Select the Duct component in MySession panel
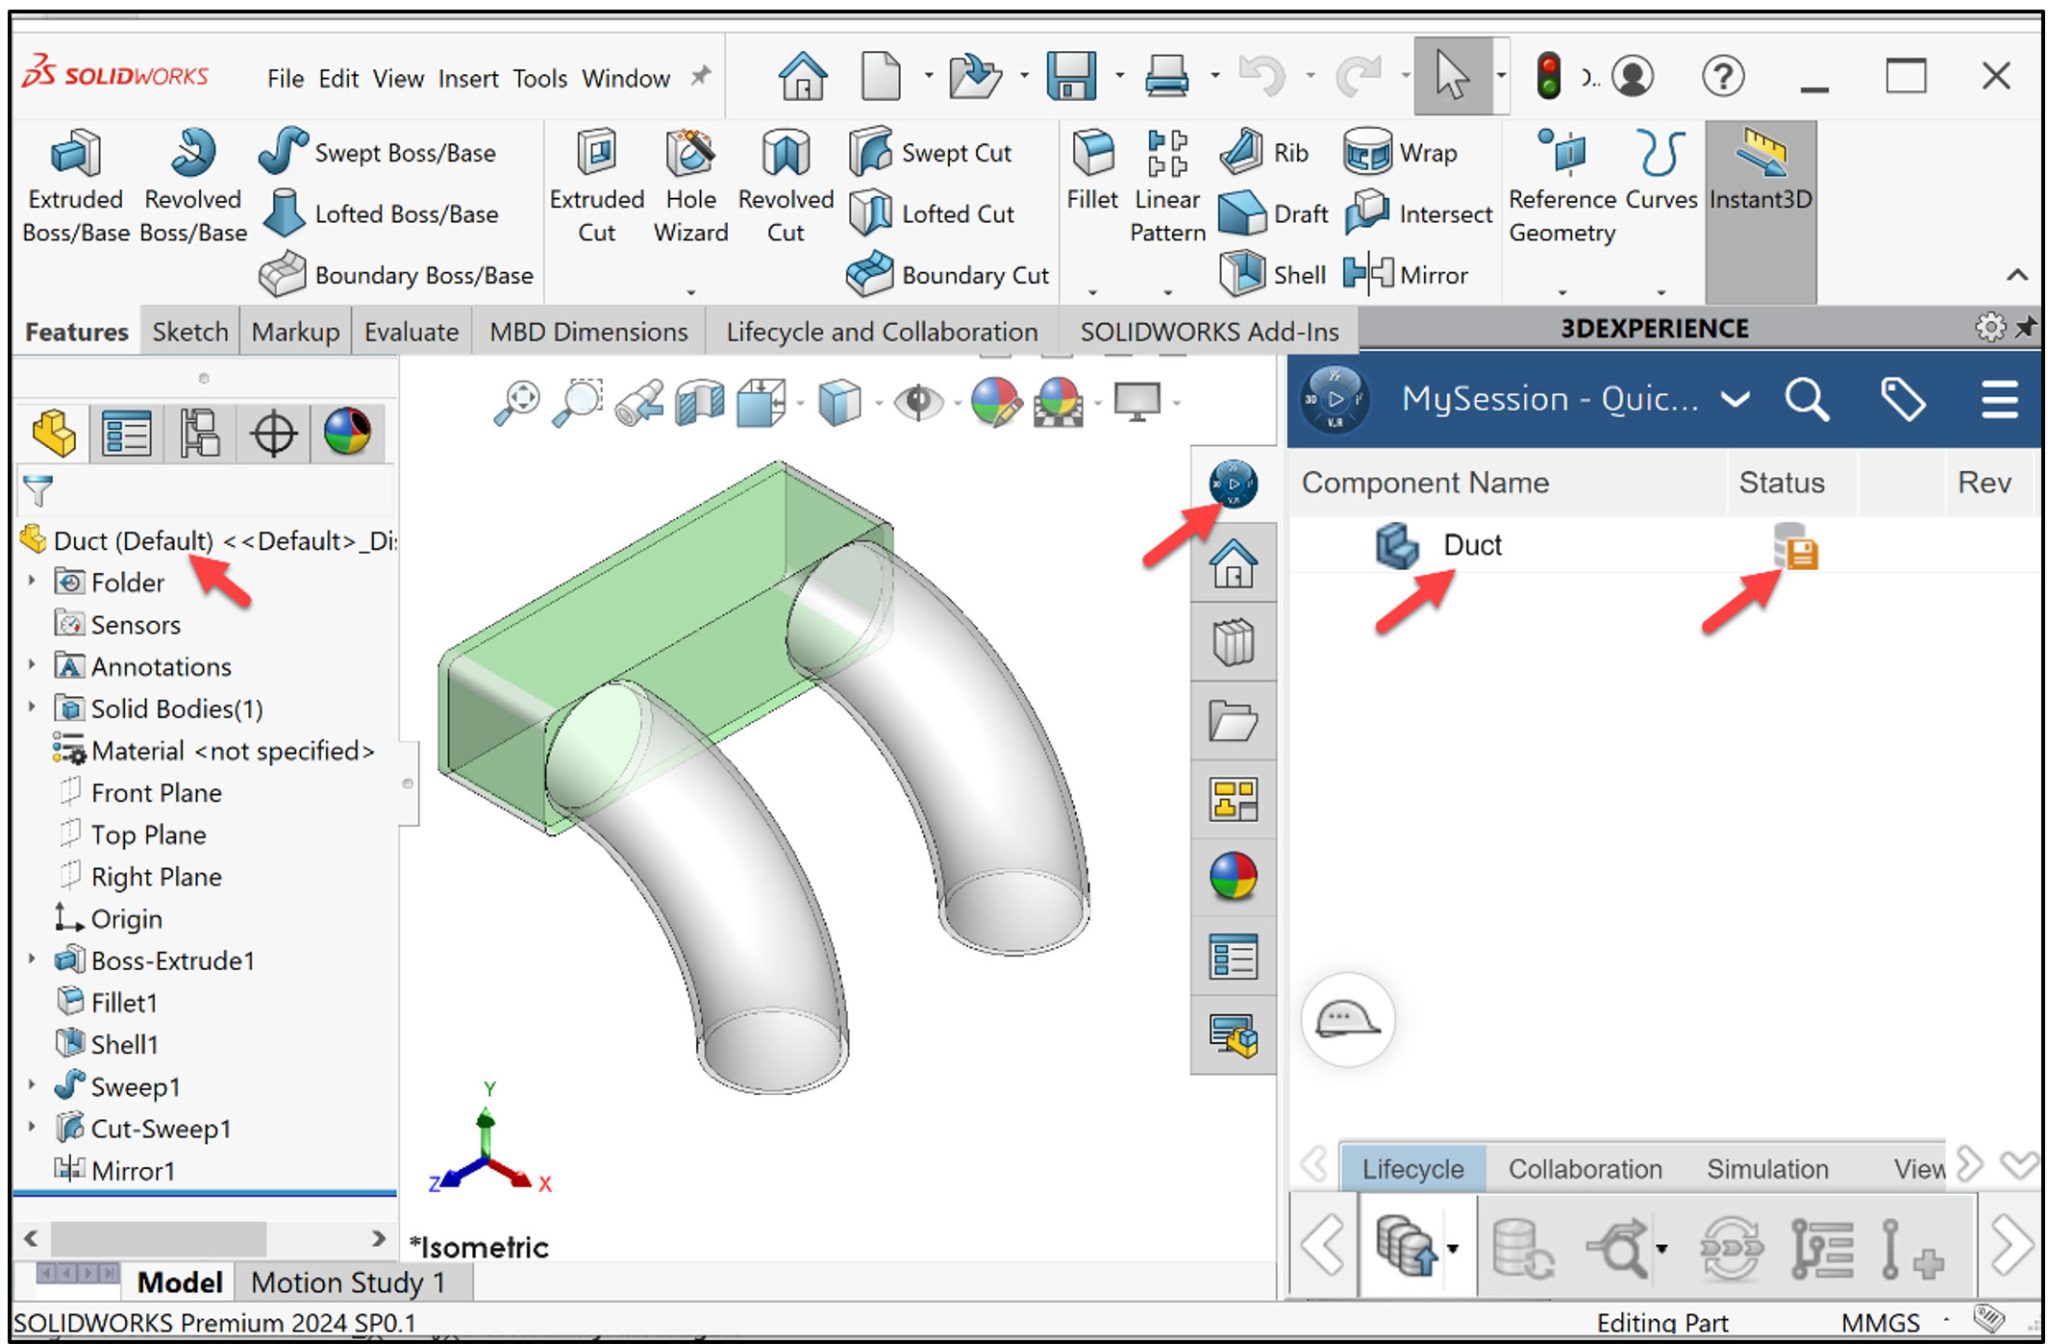This screenshot has width=2048, height=1344. [x=1472, y=545]
